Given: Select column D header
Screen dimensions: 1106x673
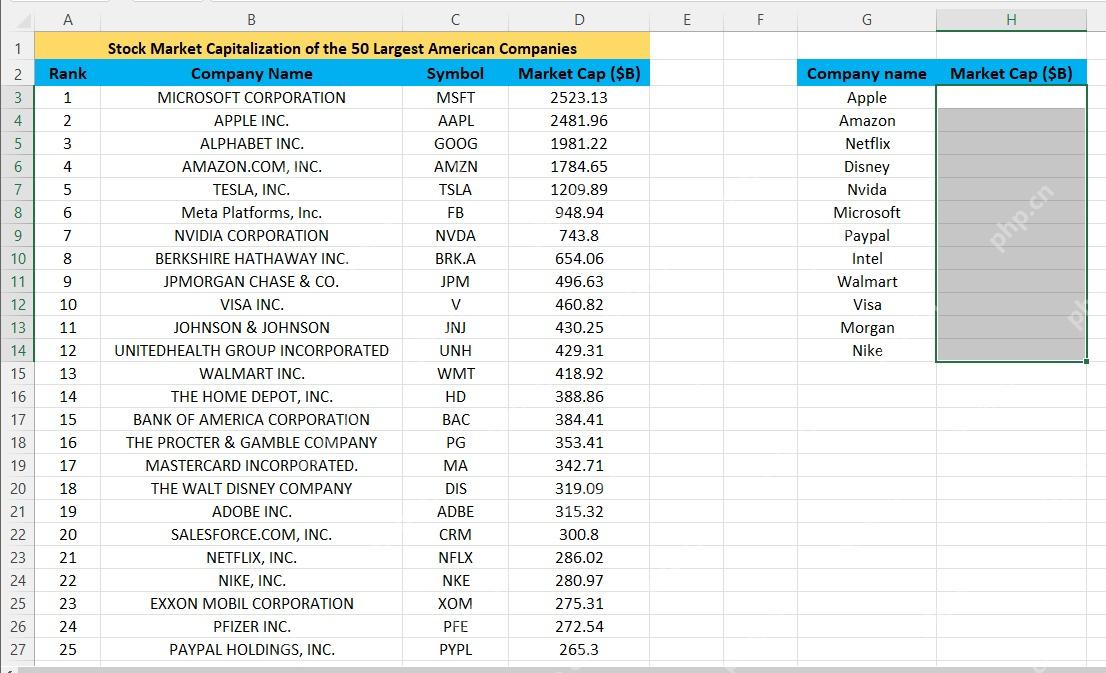Looking at the screenshot, I should 579,20.
